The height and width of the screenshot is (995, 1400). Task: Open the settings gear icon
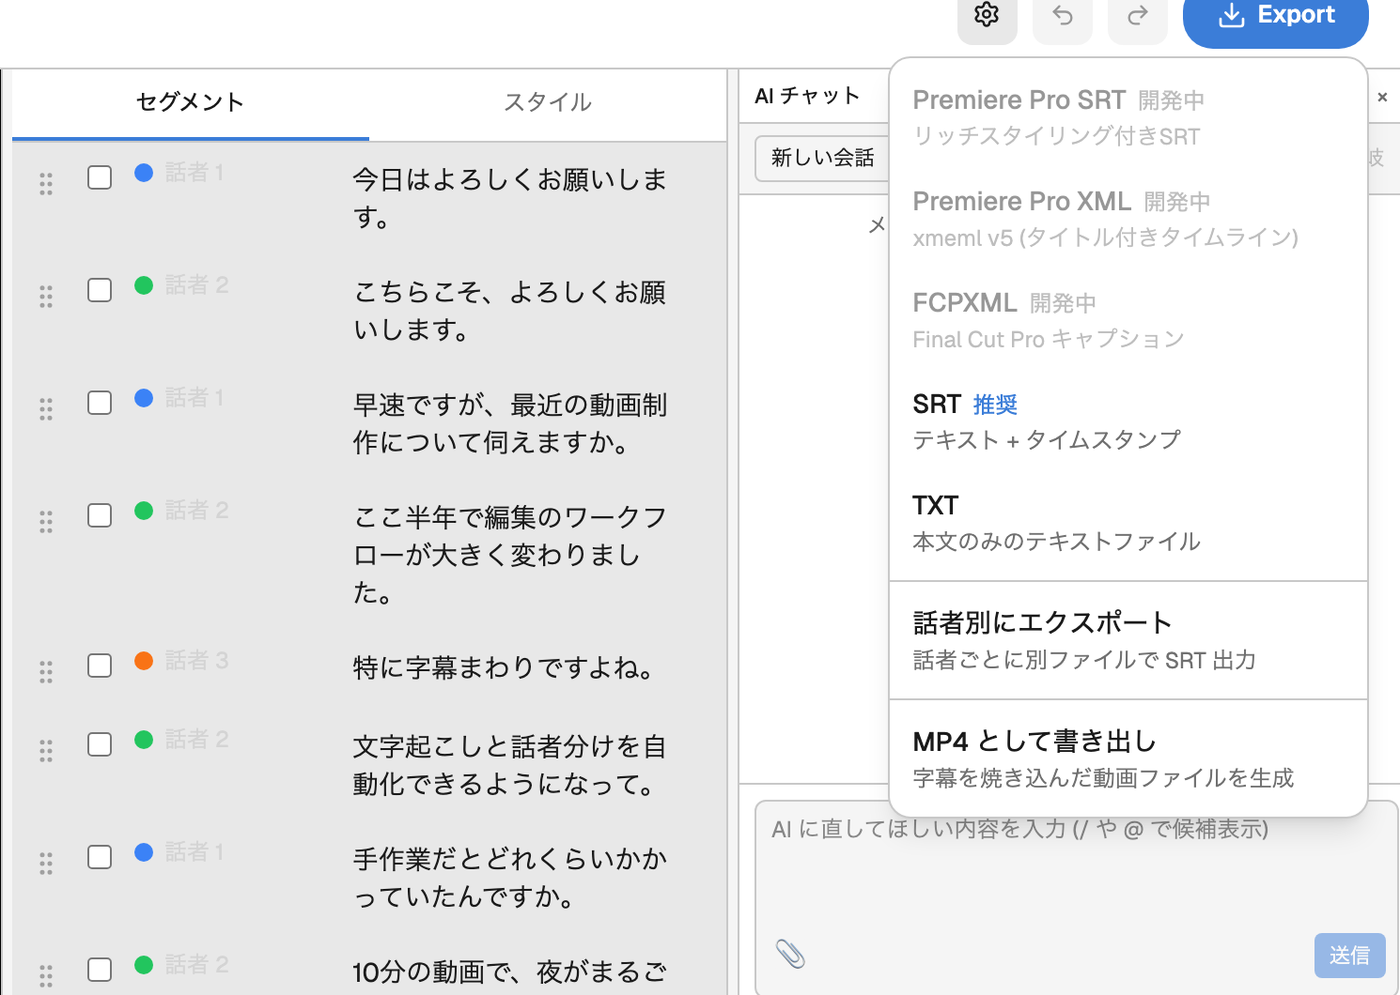click(x=987, y=16)
